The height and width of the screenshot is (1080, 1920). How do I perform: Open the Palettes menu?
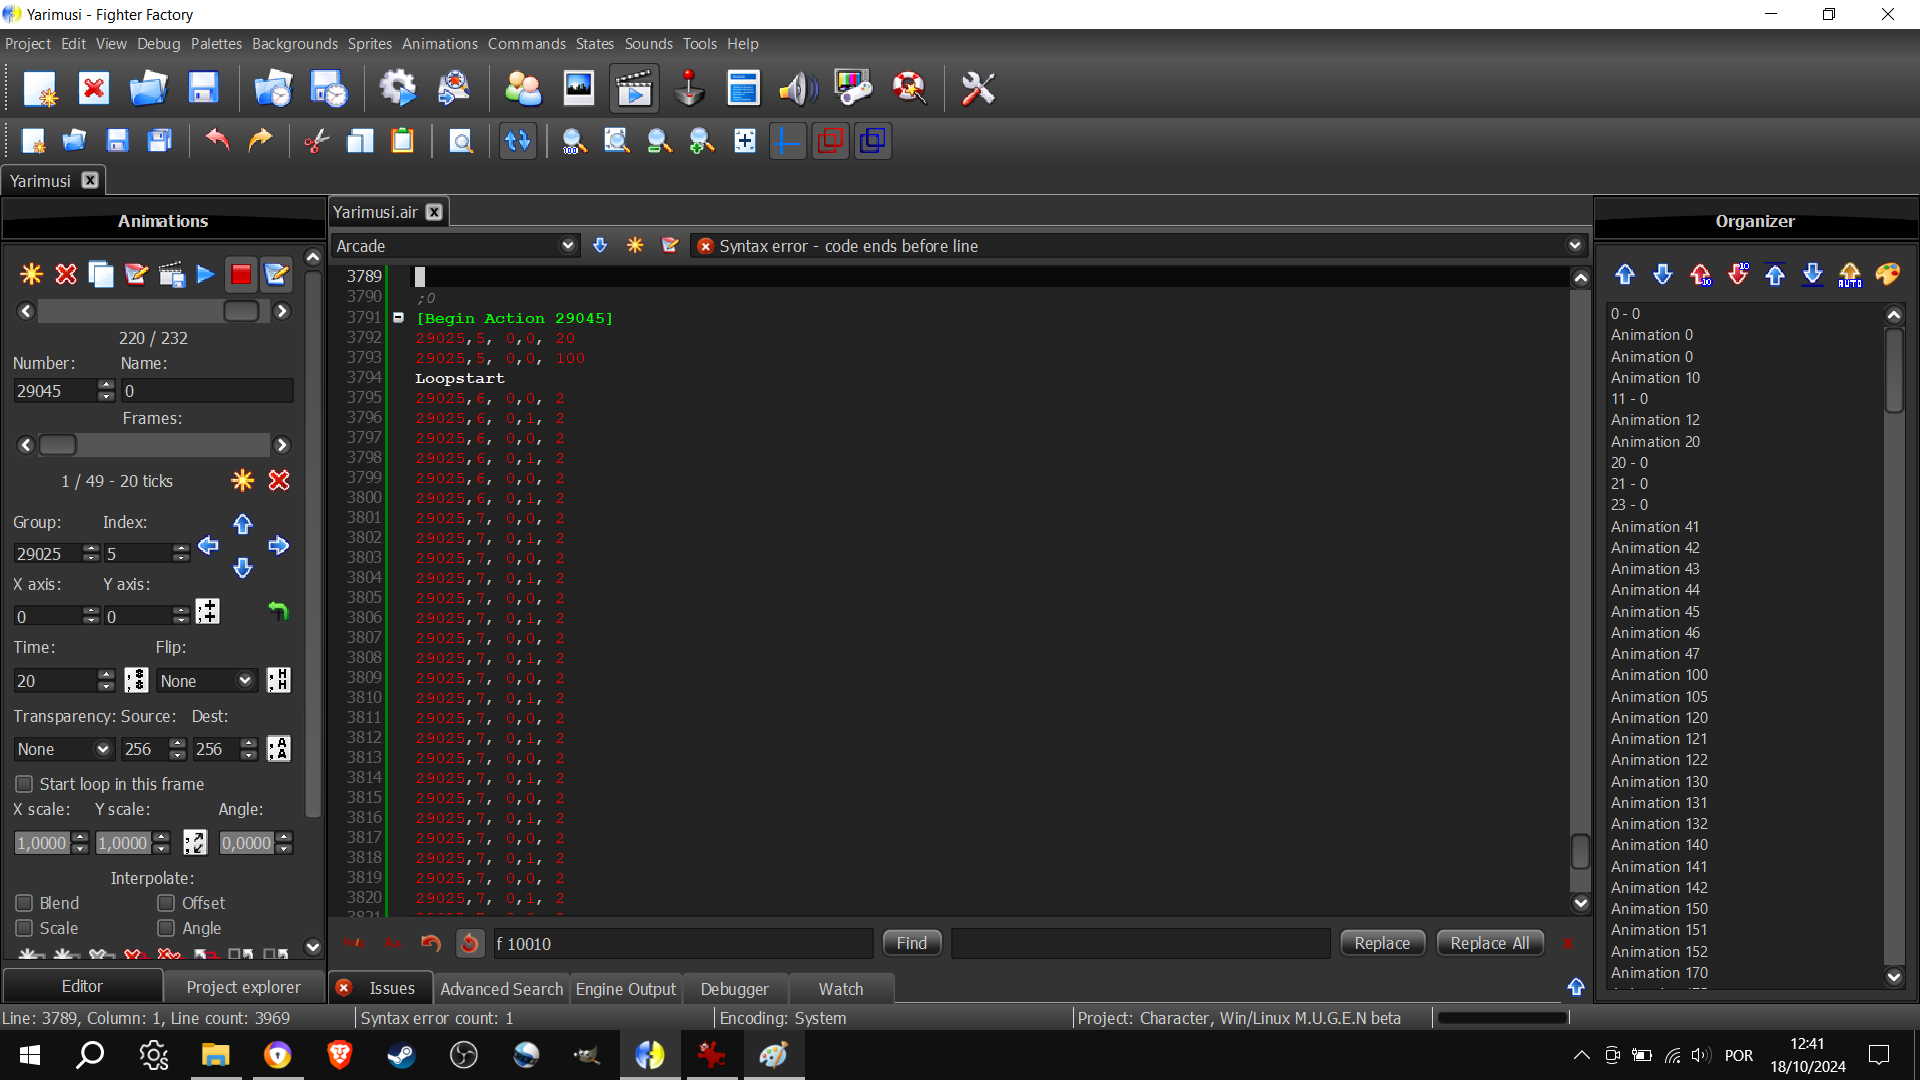point(216,44)
